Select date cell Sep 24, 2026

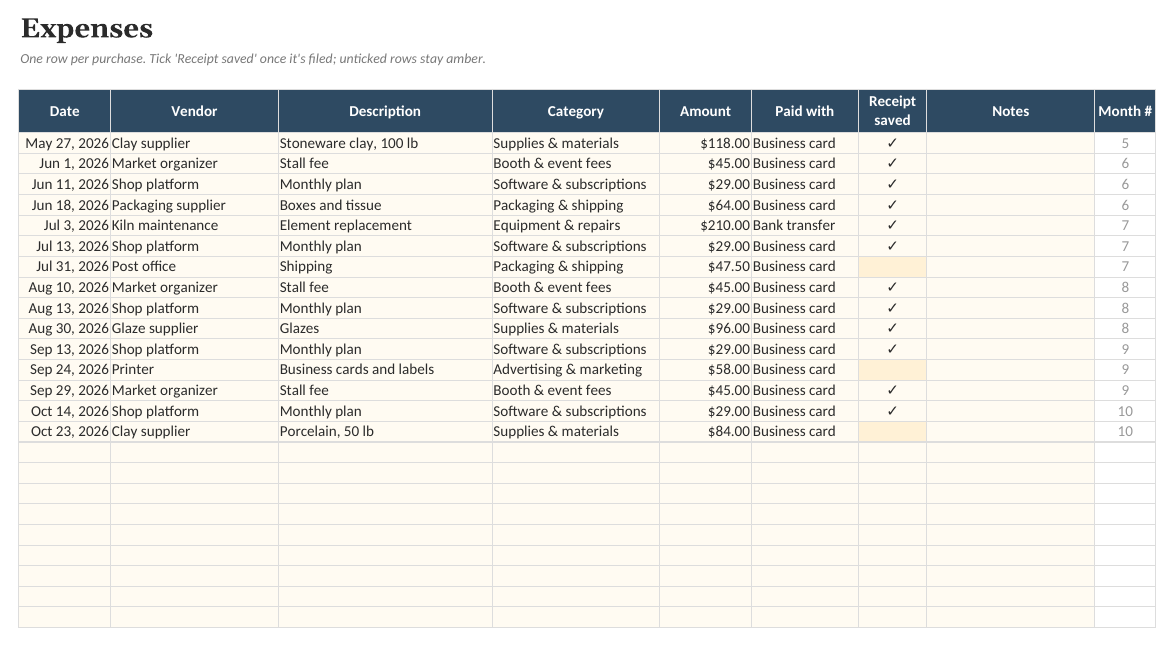tap(64, 370)
